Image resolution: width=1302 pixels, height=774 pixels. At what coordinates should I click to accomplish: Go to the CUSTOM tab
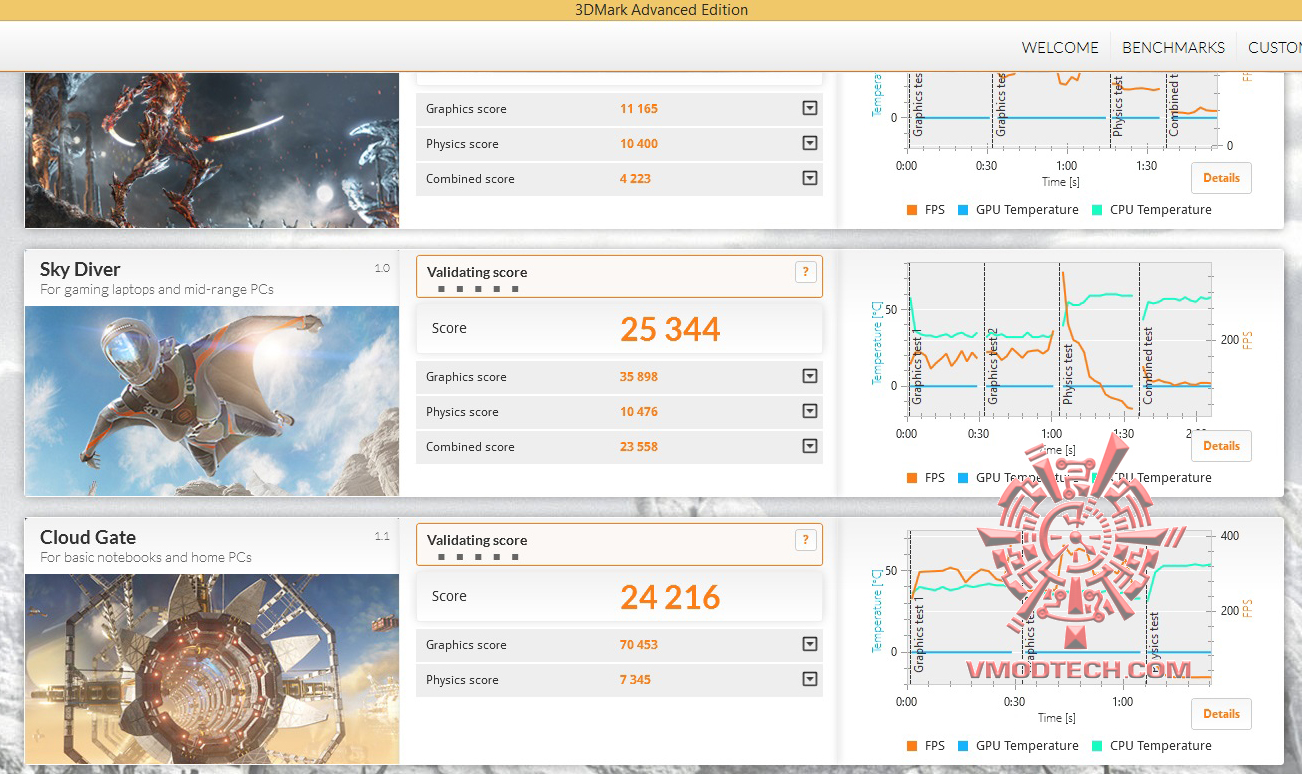coord(1275,47)
